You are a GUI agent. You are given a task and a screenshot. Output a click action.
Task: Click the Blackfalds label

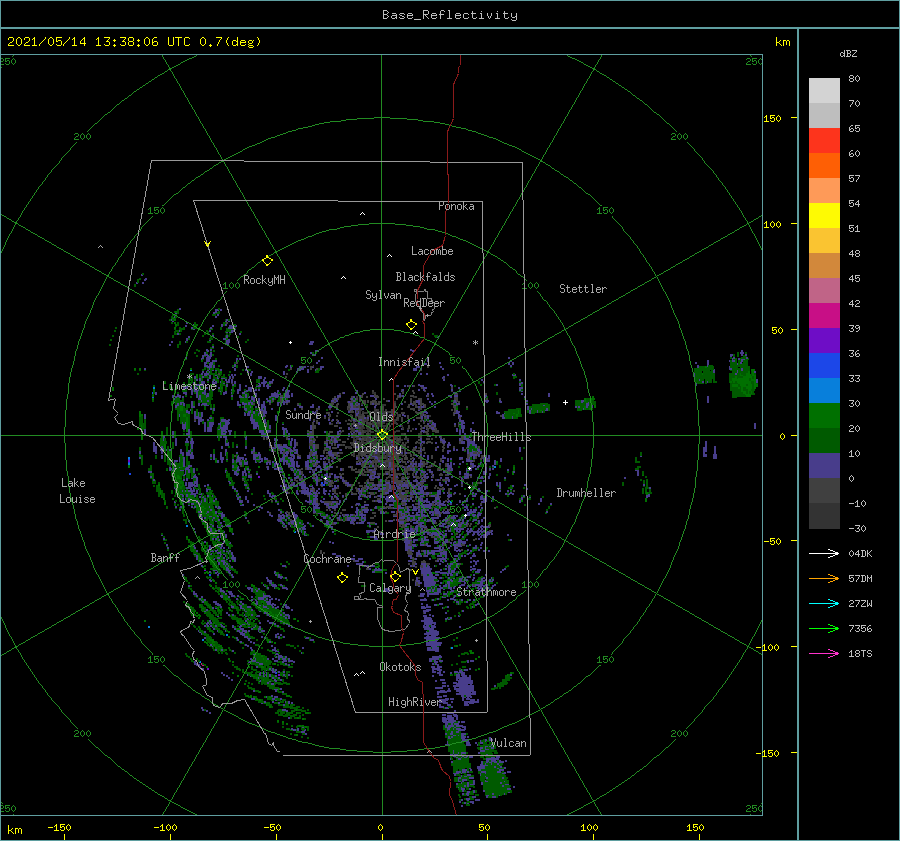tap(425, 277)
